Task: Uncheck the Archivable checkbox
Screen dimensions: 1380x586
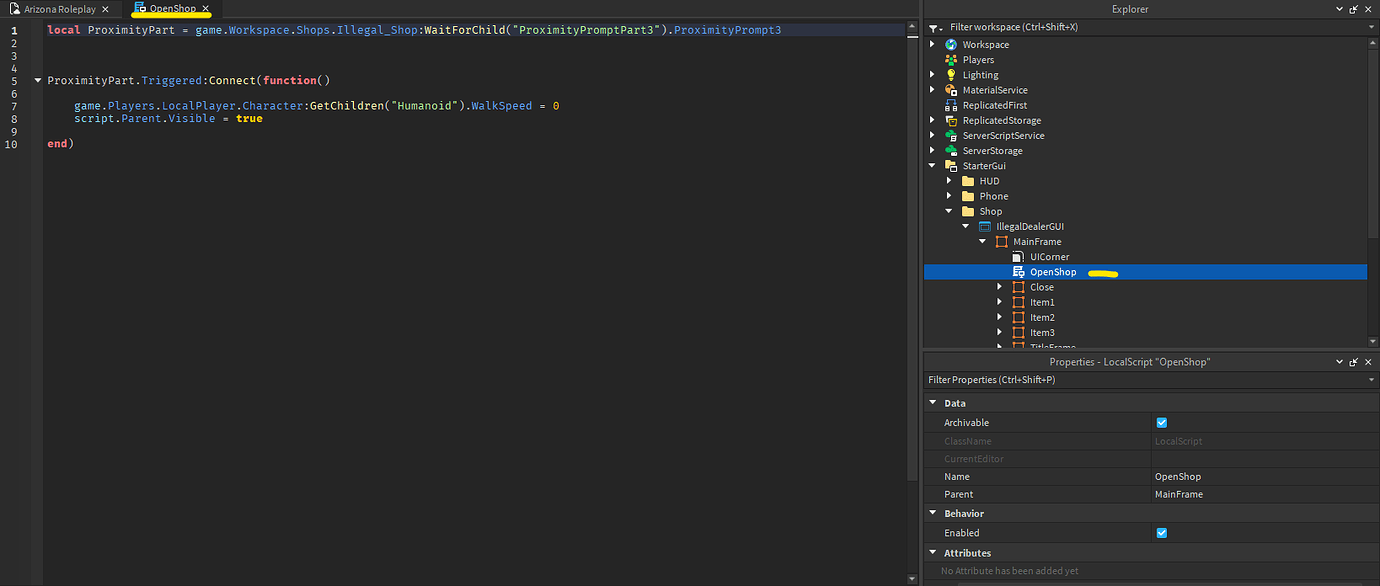Action: tap(1162, 422)
